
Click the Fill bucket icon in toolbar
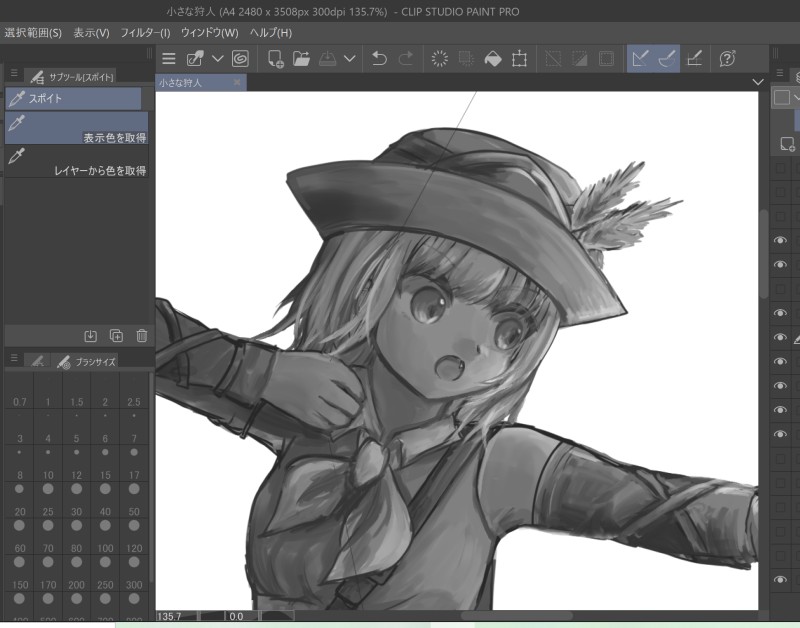(x=492, y=59)
